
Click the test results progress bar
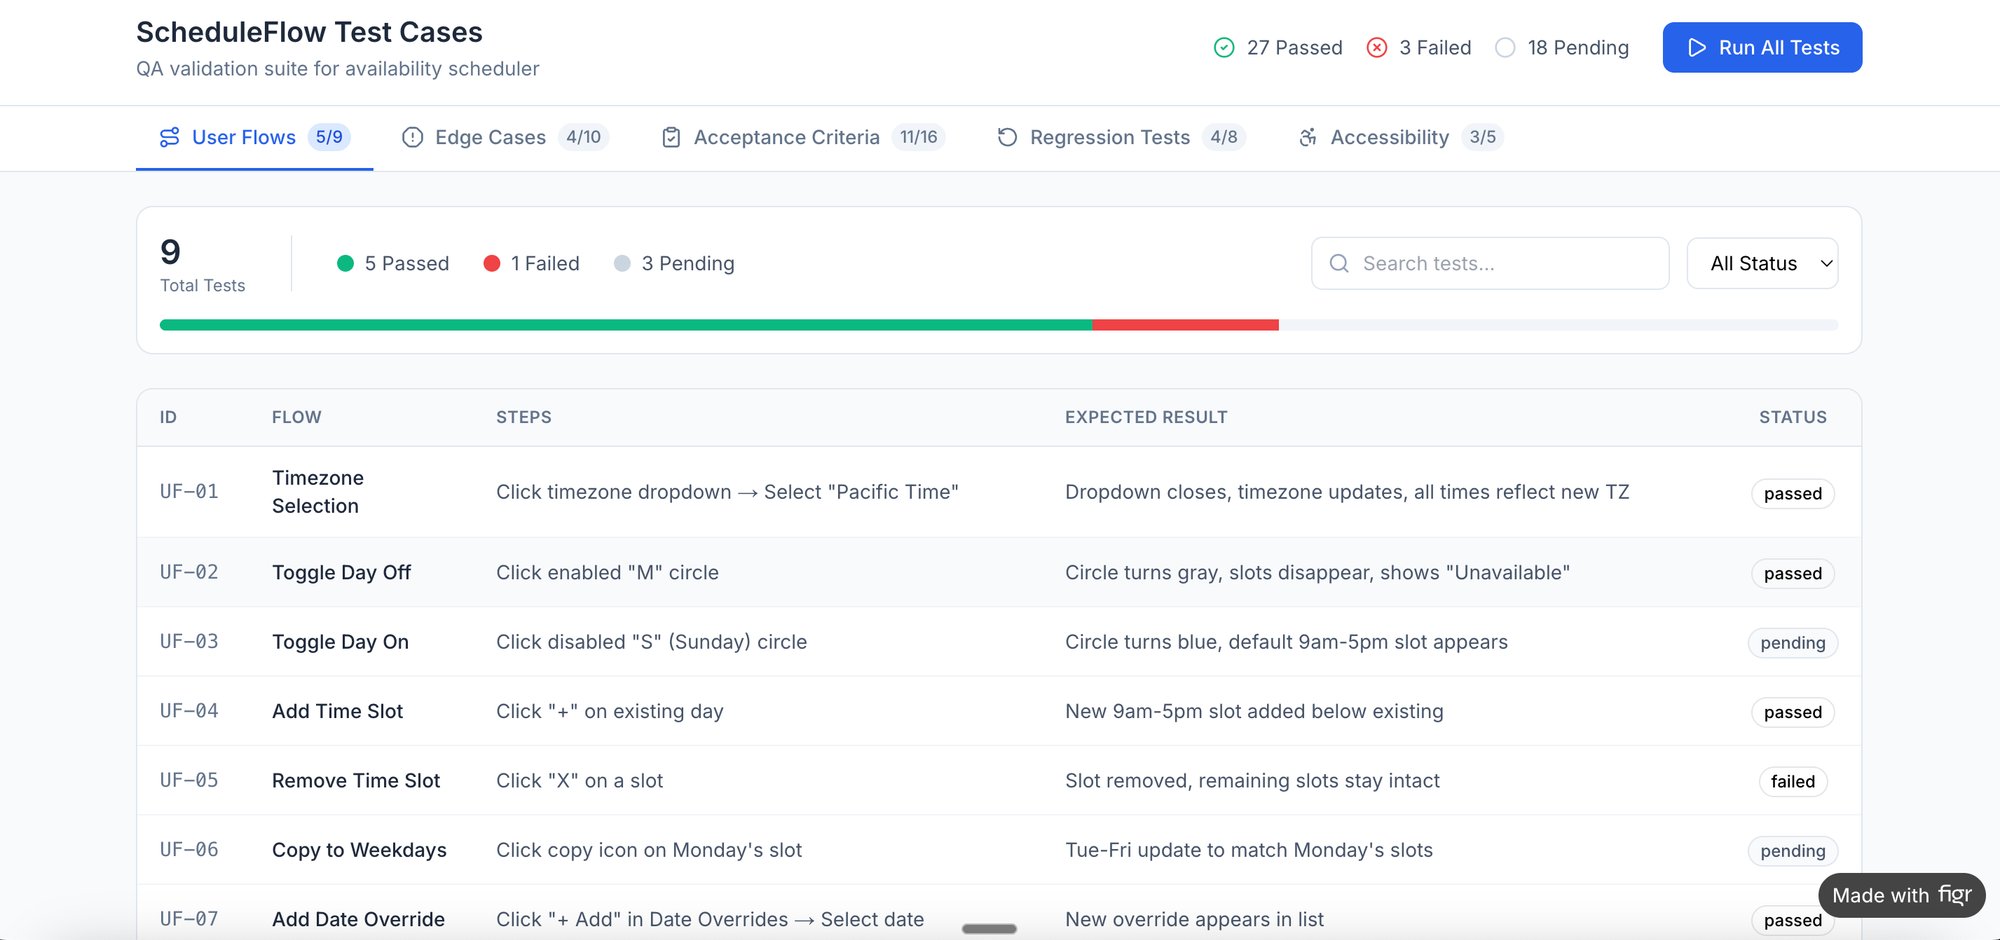(x=1000, y=324)
